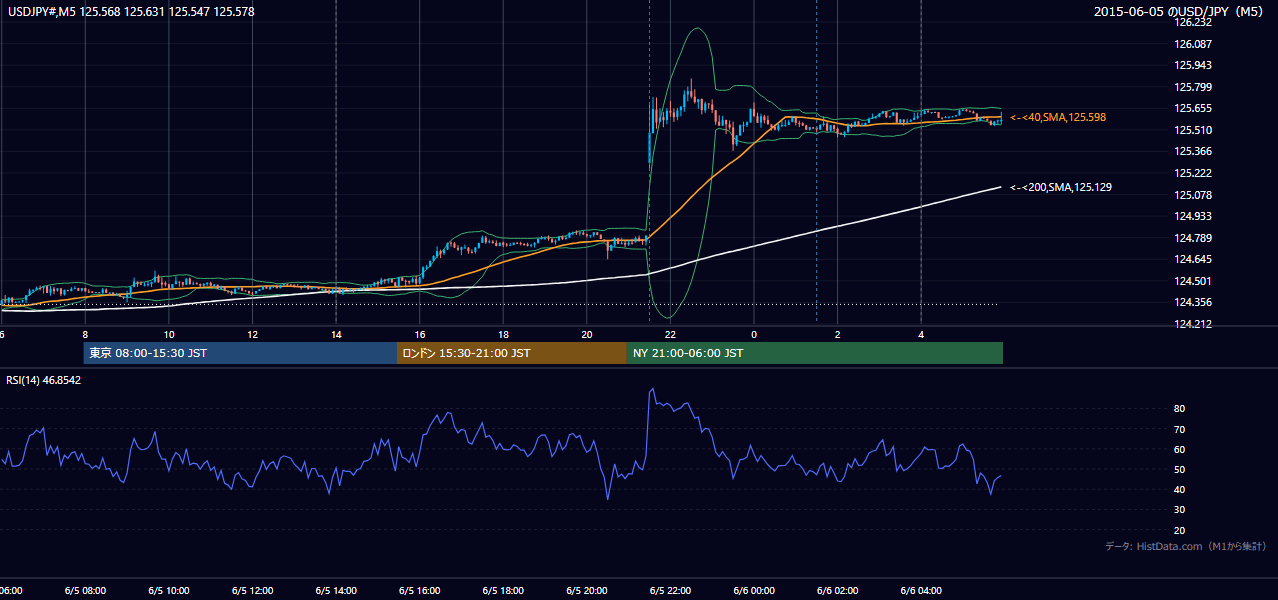Click price axis value 125.078
The width and height of the screenshot is (1278, 600).
[x=1194, y=195]
